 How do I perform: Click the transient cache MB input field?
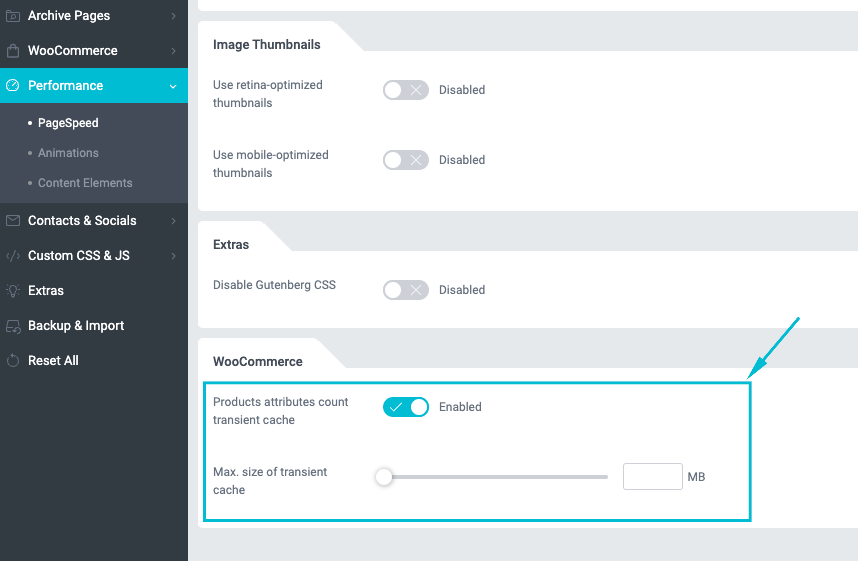coord(652,477)
